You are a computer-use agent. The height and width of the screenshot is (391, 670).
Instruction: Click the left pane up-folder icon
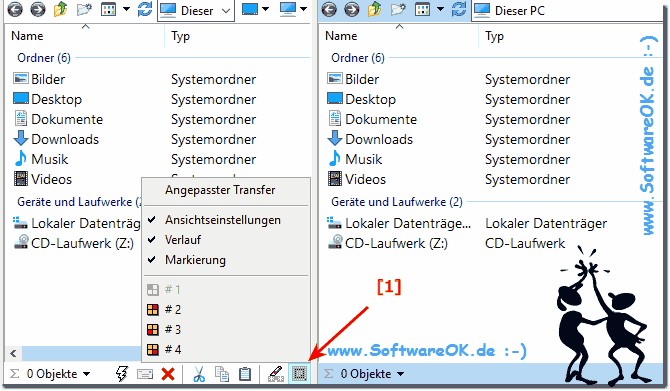pos(60,9)
